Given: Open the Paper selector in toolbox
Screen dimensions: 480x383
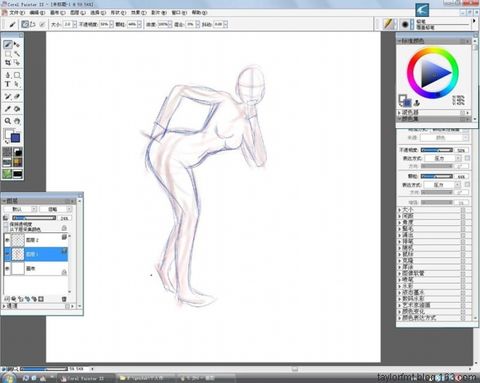Looking at the screenshot, I should click(7, 152).
